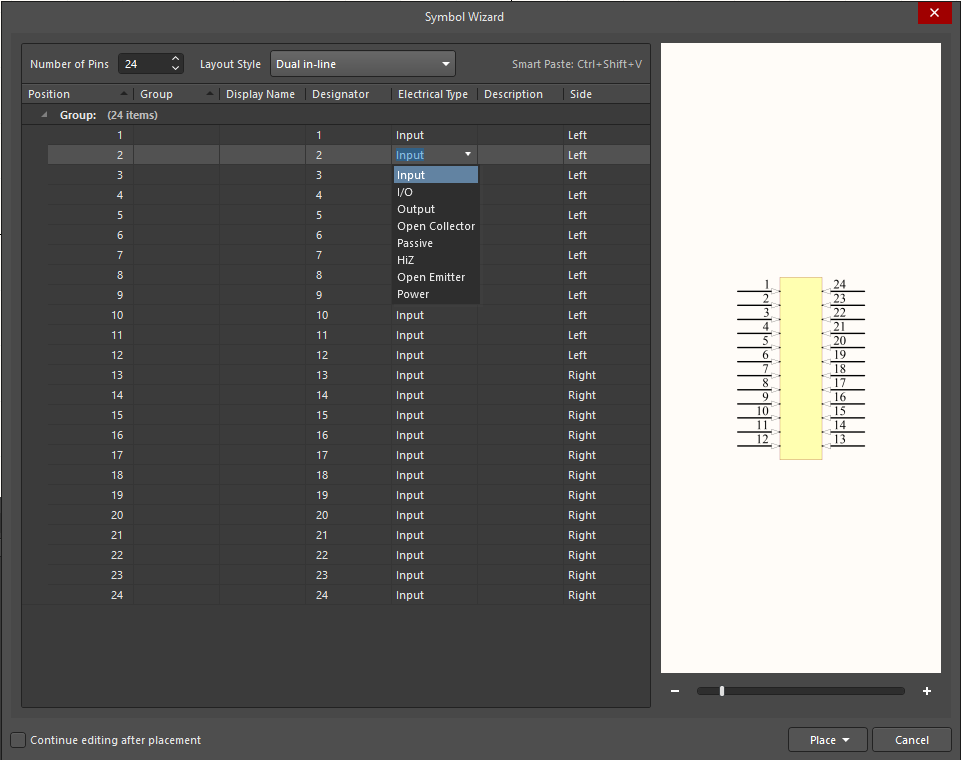The image size is (961, 760).
Task: Click the Description cell of pin 15
Action: [520, 415]
